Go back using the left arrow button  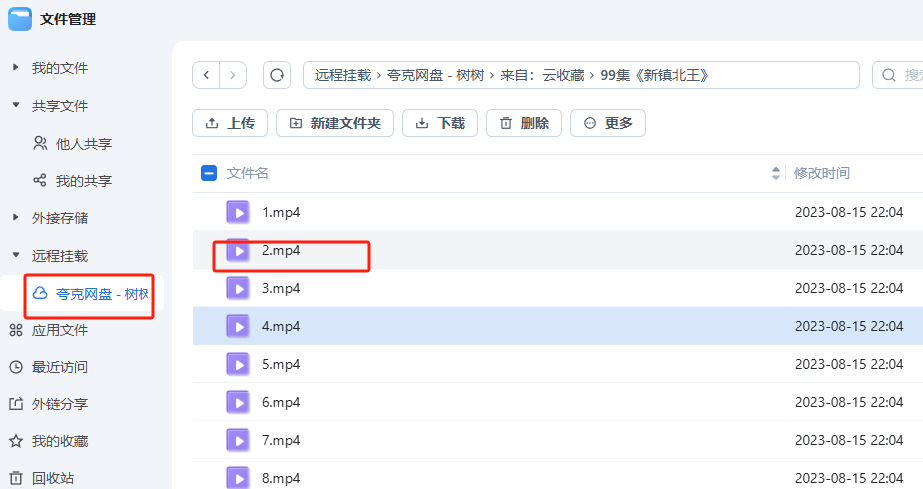point(206,75)
